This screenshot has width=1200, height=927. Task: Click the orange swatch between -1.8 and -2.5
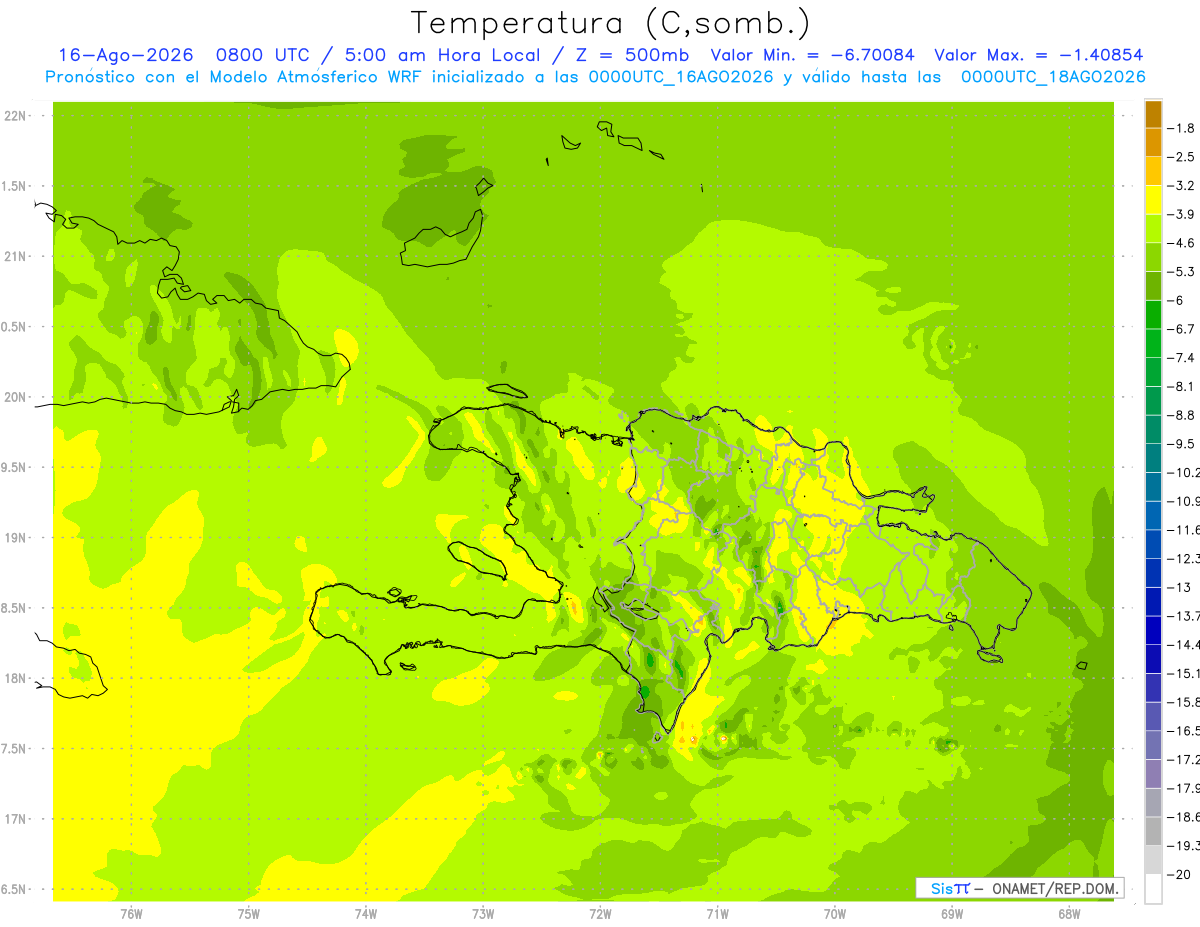coord(1153,143)
